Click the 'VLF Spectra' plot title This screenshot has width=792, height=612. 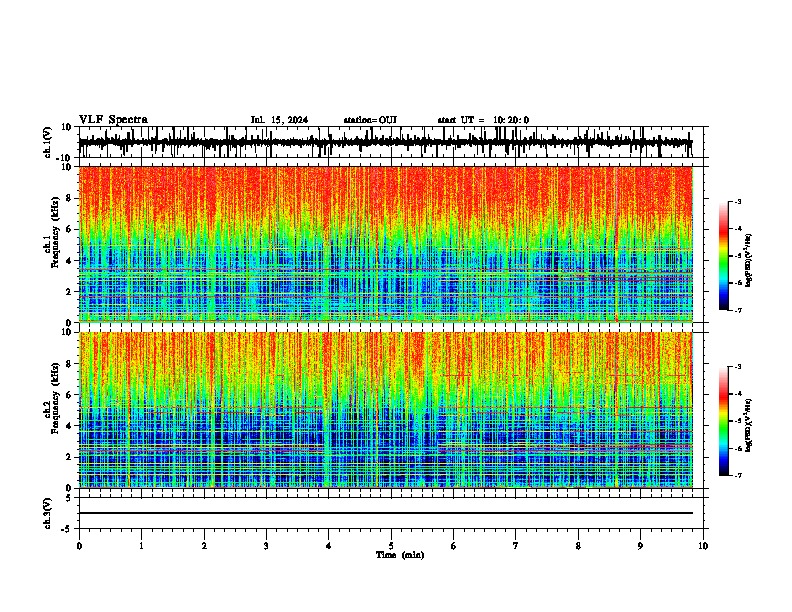tap(113, 120)
